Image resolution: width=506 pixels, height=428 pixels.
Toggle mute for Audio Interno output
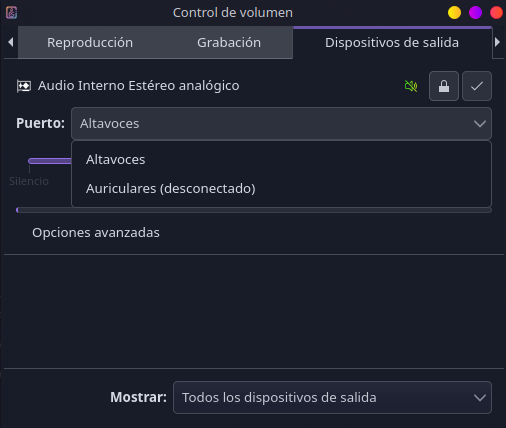point(411,86)
